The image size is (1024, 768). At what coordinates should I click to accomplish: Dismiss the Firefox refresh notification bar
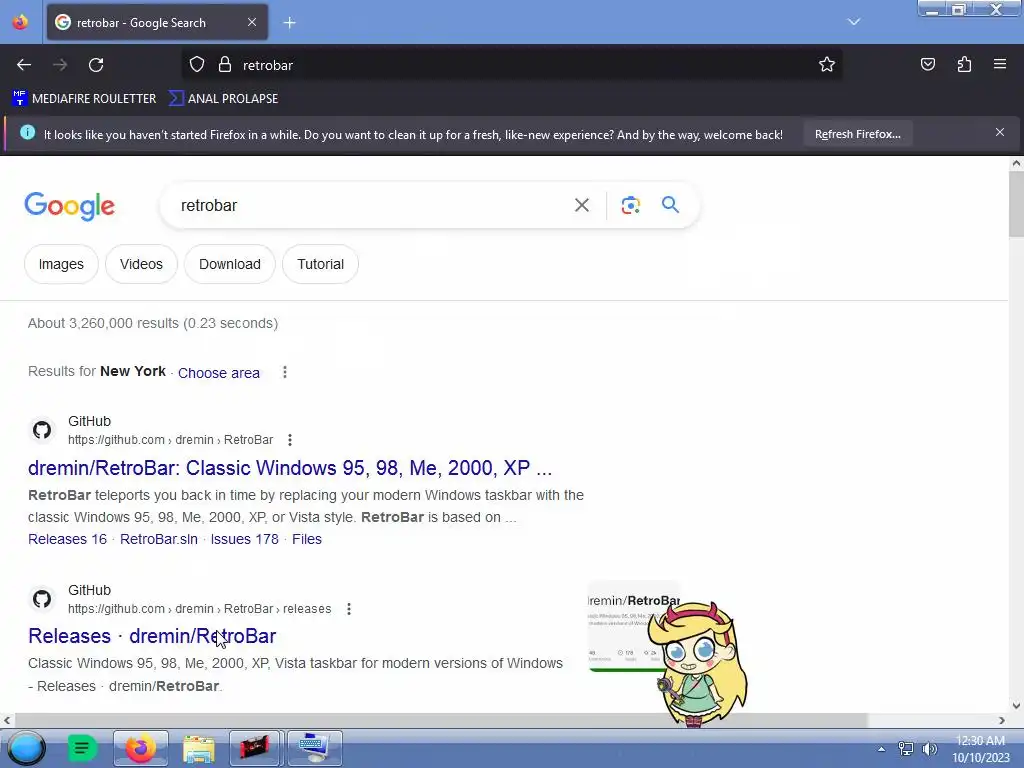[999, 133]
